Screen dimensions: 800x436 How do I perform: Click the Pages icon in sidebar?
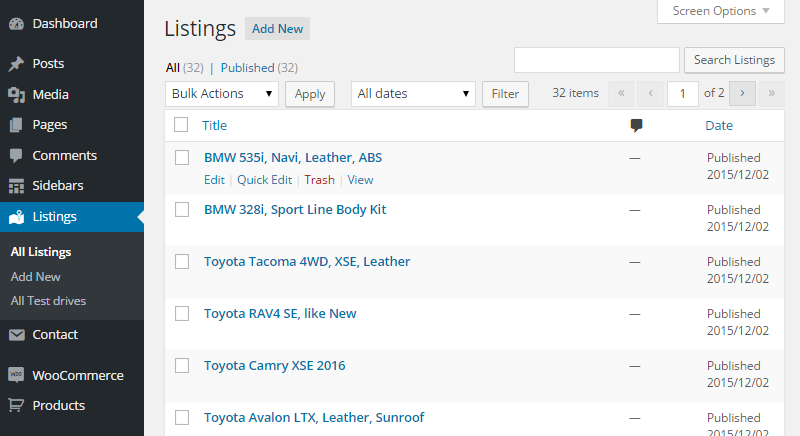16,125
